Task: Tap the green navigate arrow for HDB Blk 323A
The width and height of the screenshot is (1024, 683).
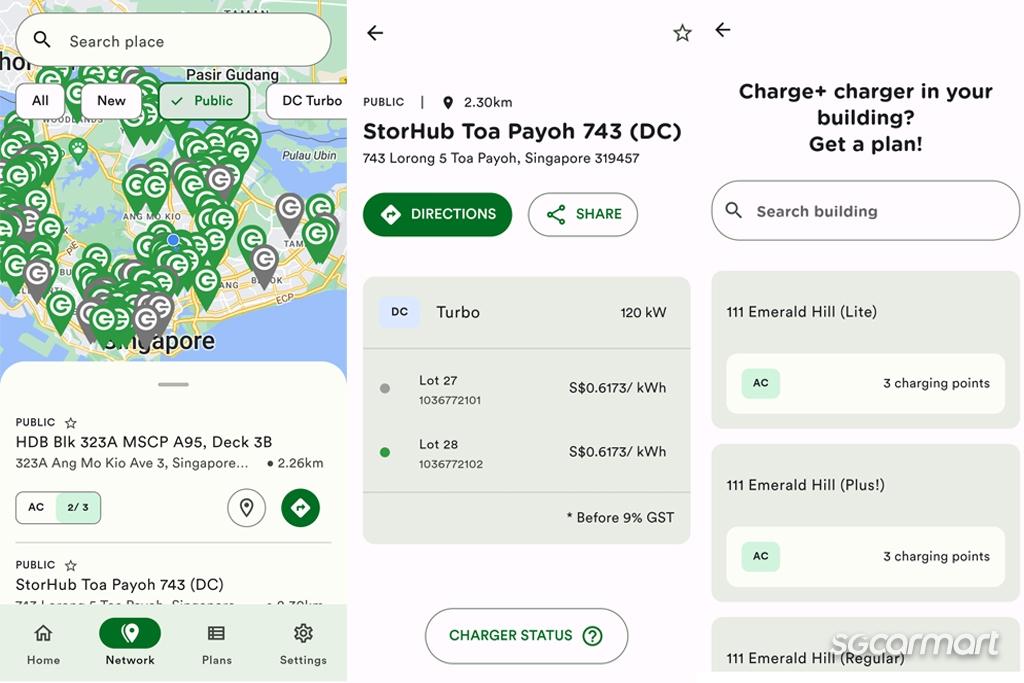Action: 300,508
